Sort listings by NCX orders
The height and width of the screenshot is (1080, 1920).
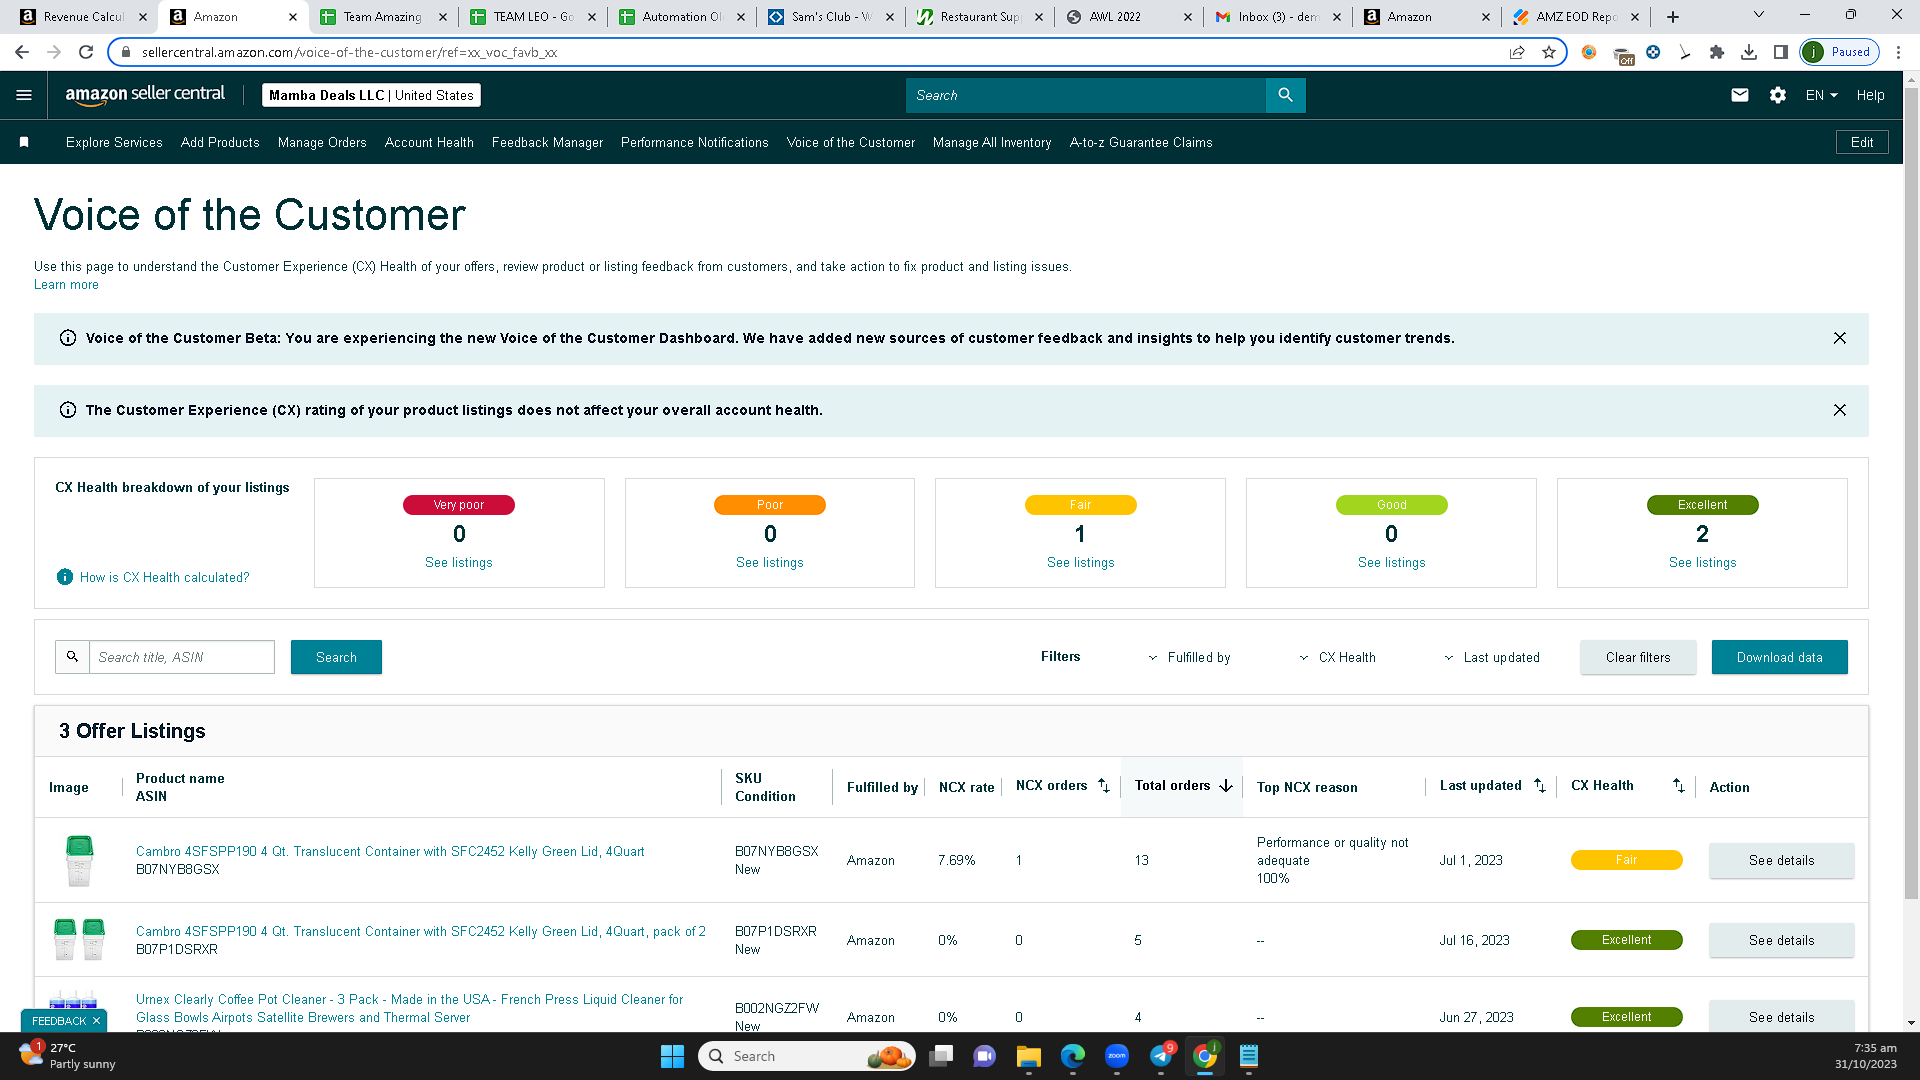1104,786
